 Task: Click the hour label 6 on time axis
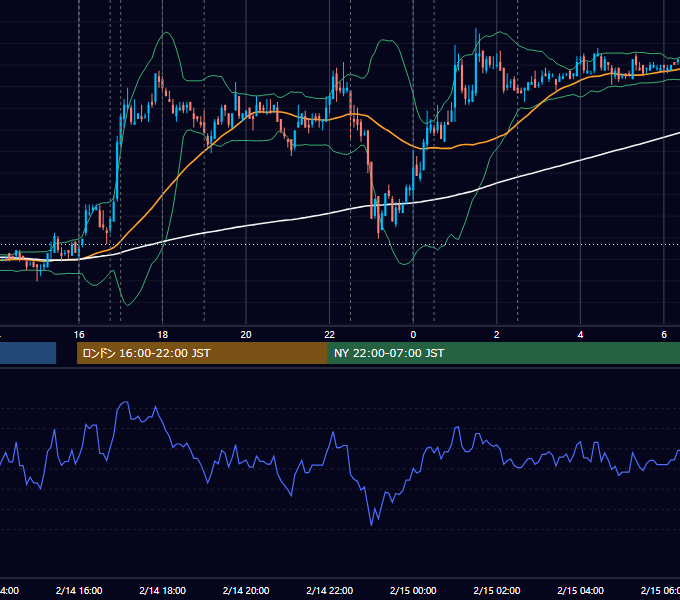(664, 335)
